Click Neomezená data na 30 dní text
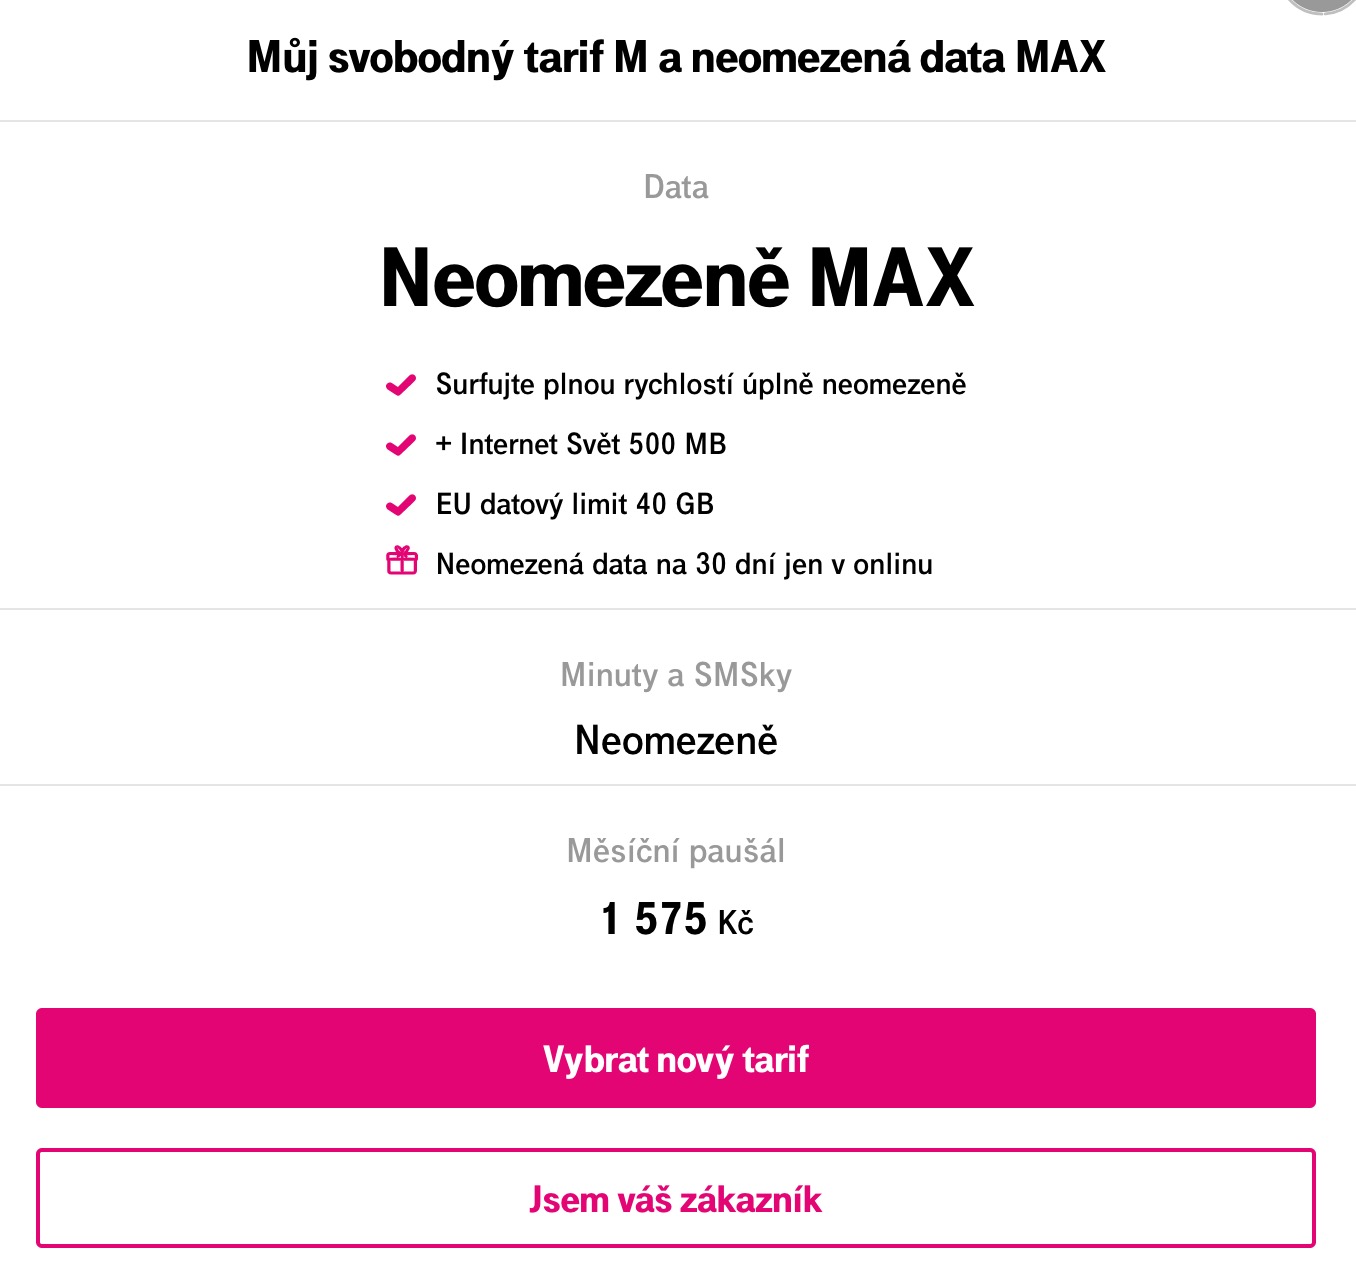Viewport: 1356px width, 1288px height. point(684,565)
